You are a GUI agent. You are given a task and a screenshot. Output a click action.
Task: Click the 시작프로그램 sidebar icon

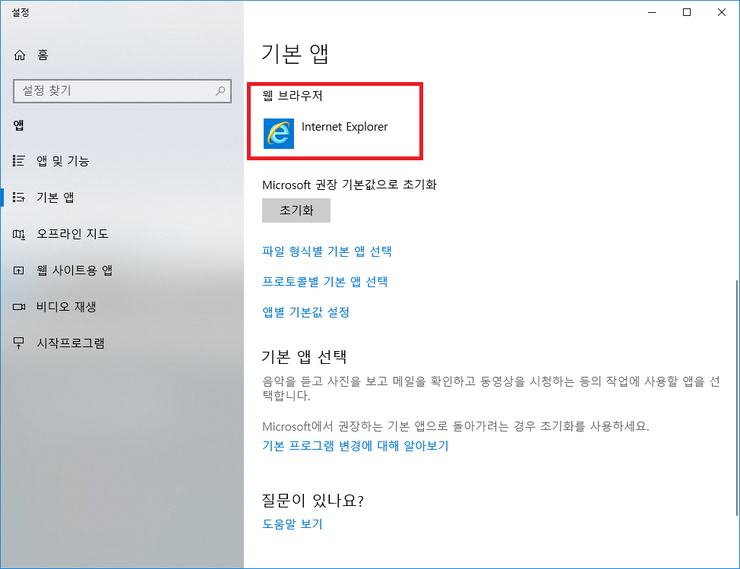[x=19, y=343]
